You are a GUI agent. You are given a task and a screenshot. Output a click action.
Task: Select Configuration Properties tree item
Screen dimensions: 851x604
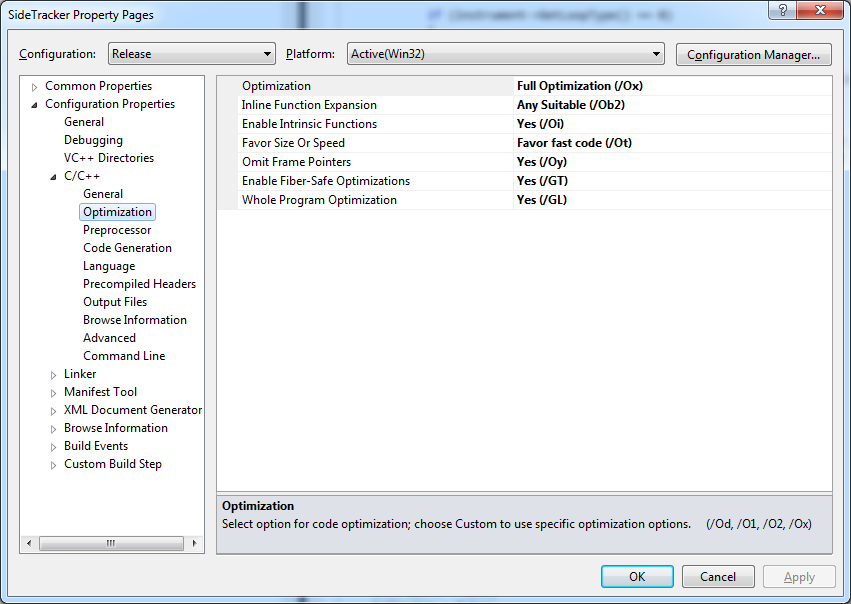110,104
